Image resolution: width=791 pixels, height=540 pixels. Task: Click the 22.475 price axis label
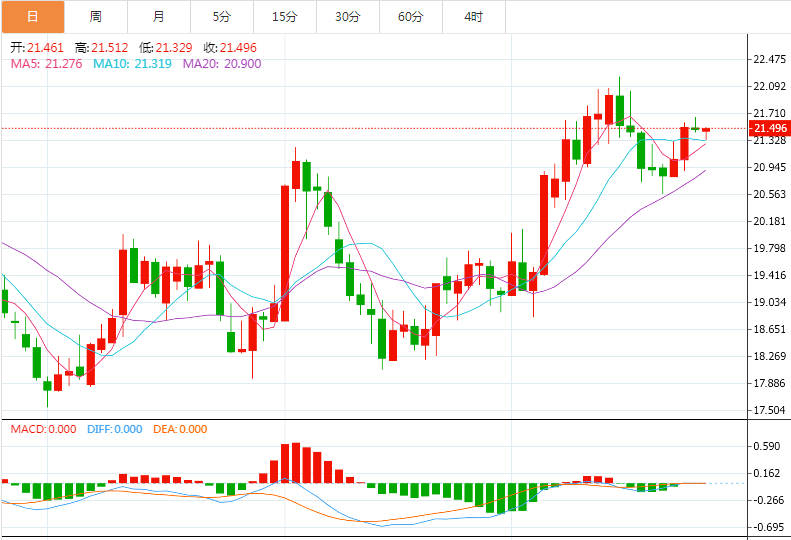click(x=769, y=60)
